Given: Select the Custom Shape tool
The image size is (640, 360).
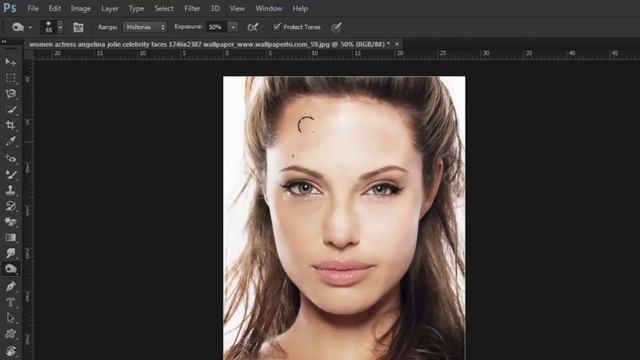Looking at the screenshot, I should click(x=11, y=334).
